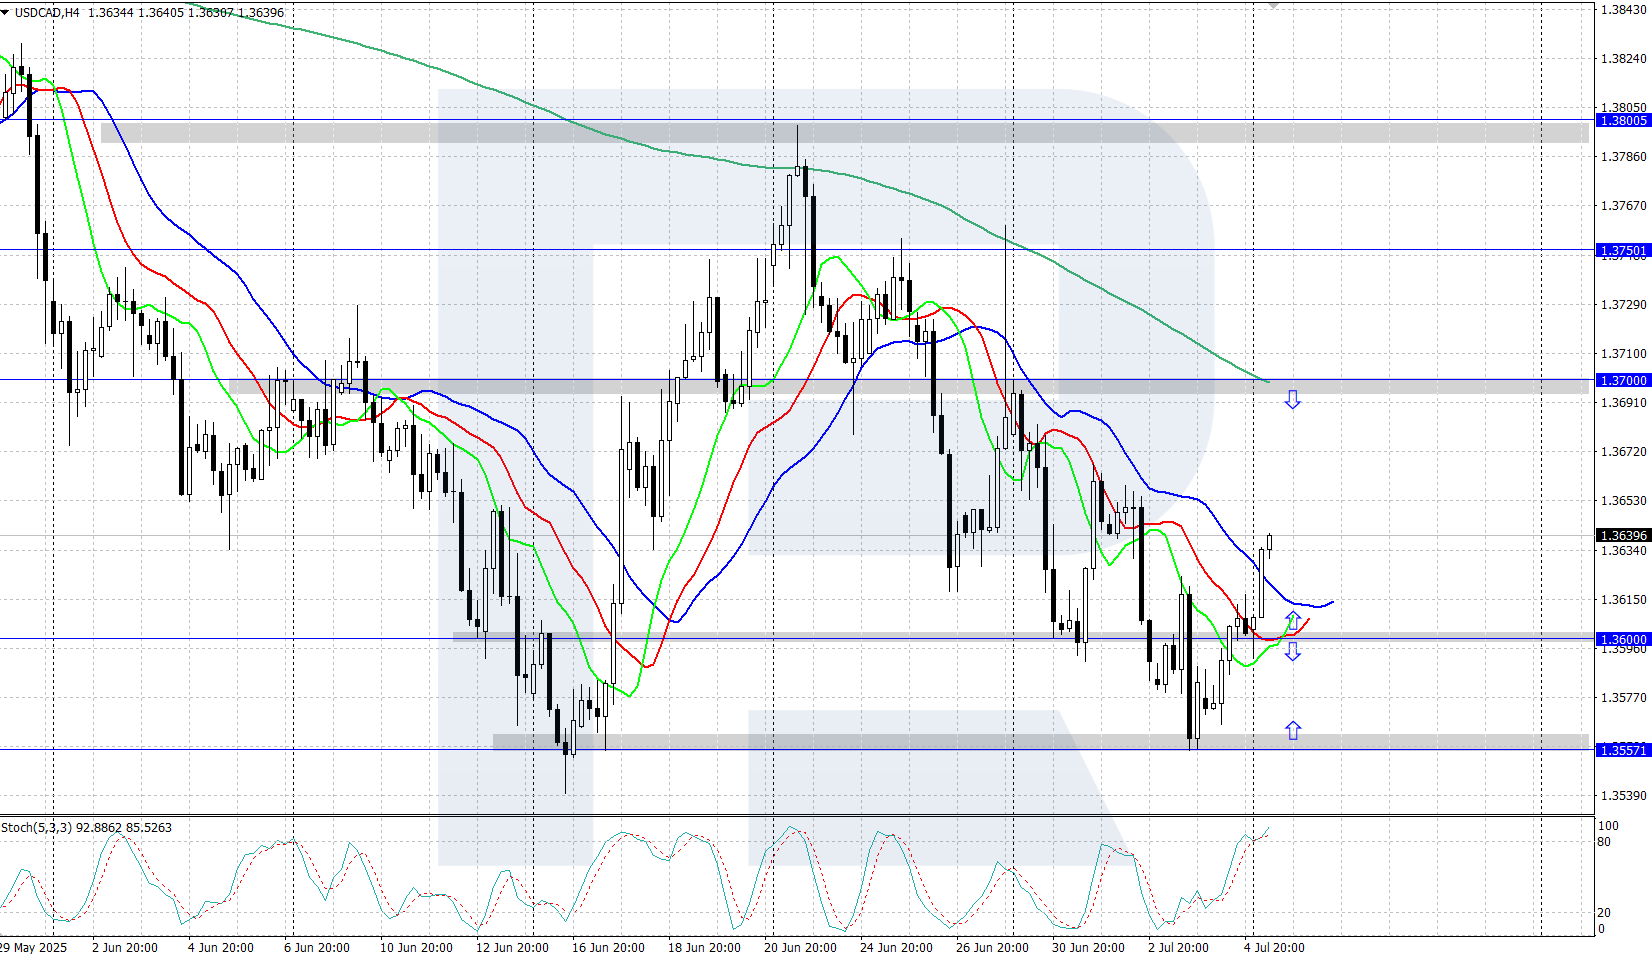Click the blue down arrow just below the 1.36000 line
Image resolution: width=1652 pixels, height=956 pixels.
pyautogui.click(x=1292, y=652)
